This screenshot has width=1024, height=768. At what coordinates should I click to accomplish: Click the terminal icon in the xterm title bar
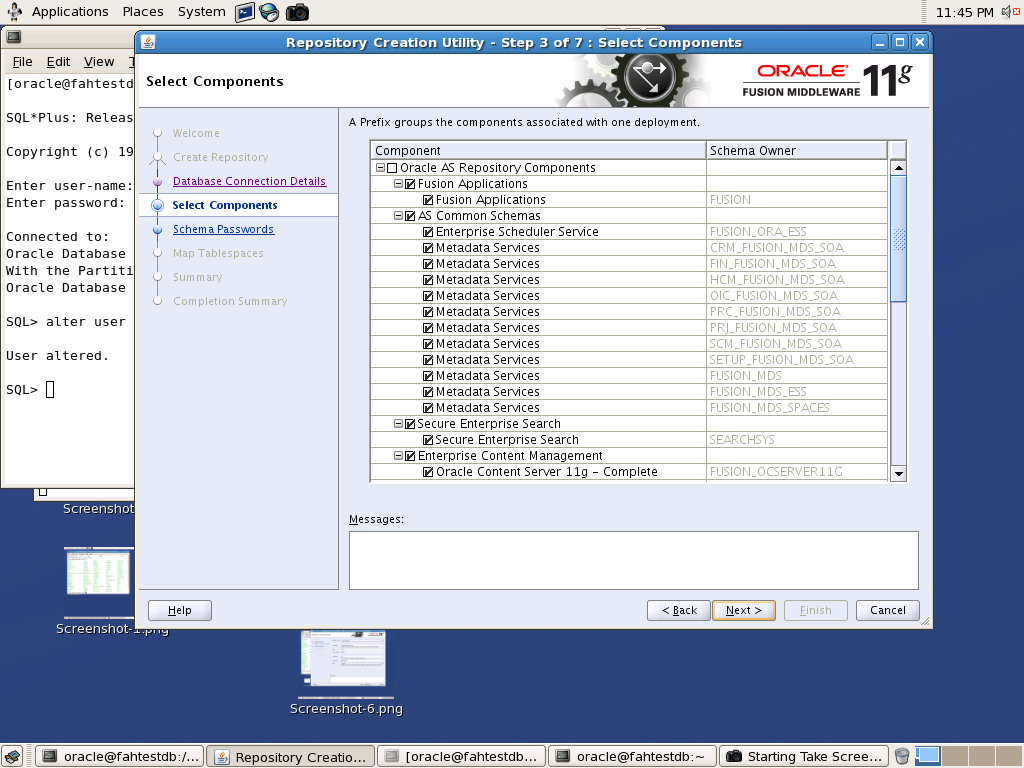point(12,36)
